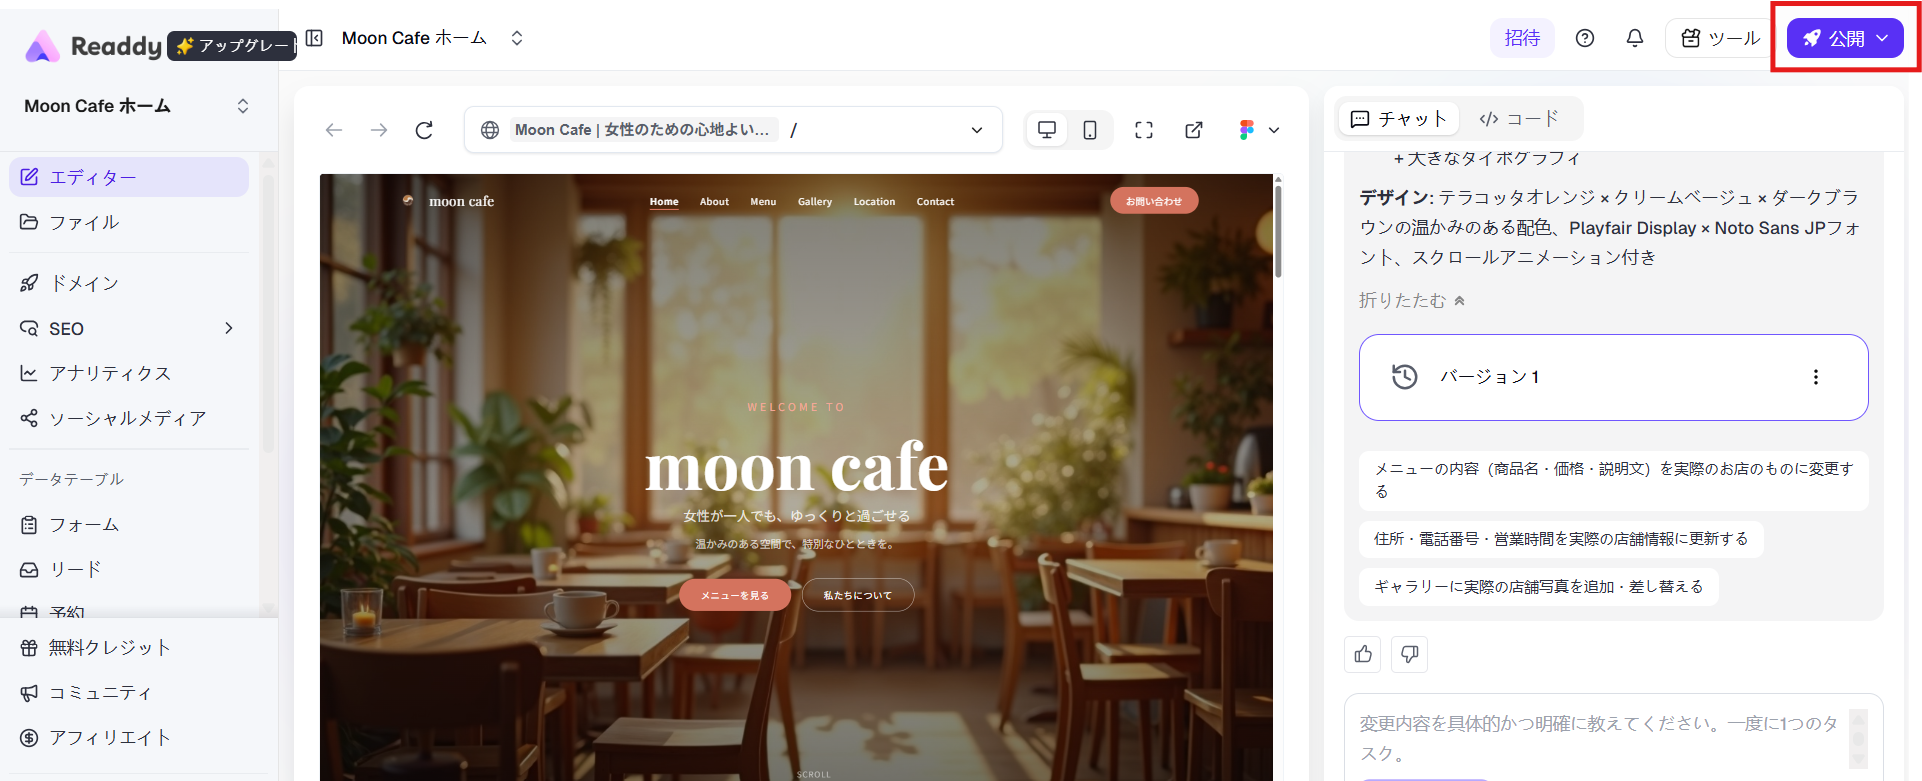This screenshot has height=781, width=1922.
Task: Open アナリティクス page
Action: [x=129, y=373]
